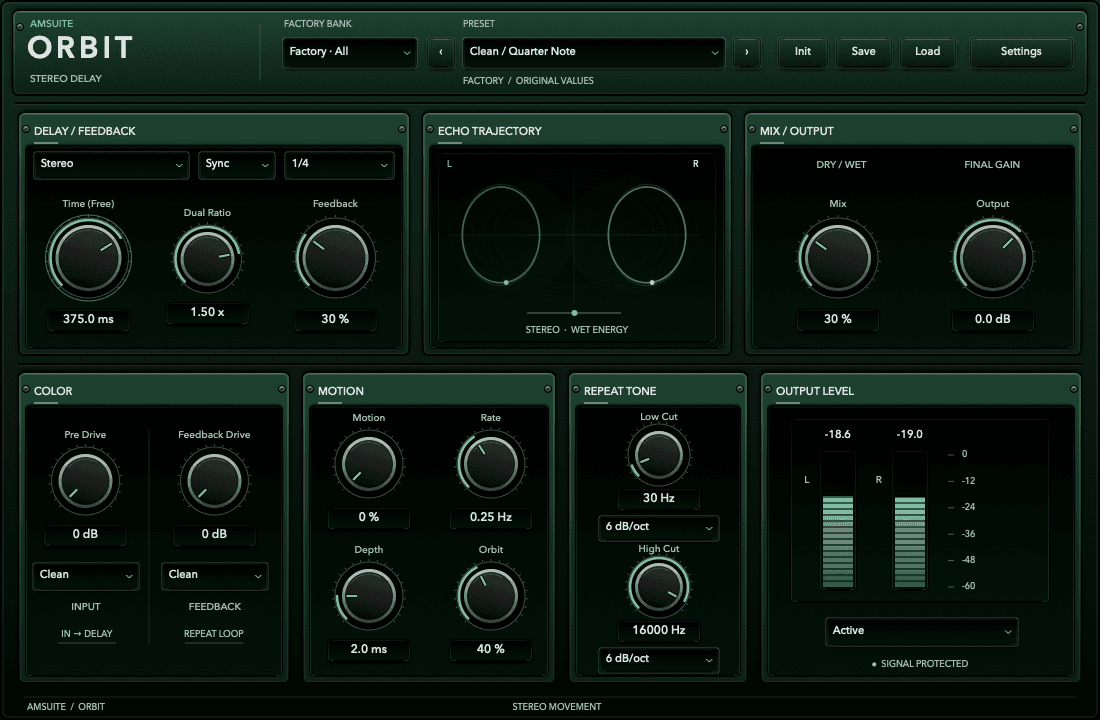The height and width of the screenshot is (720, 1100).
Task: Click the 1.50 x dual ratio value
Action: point(207,312)
